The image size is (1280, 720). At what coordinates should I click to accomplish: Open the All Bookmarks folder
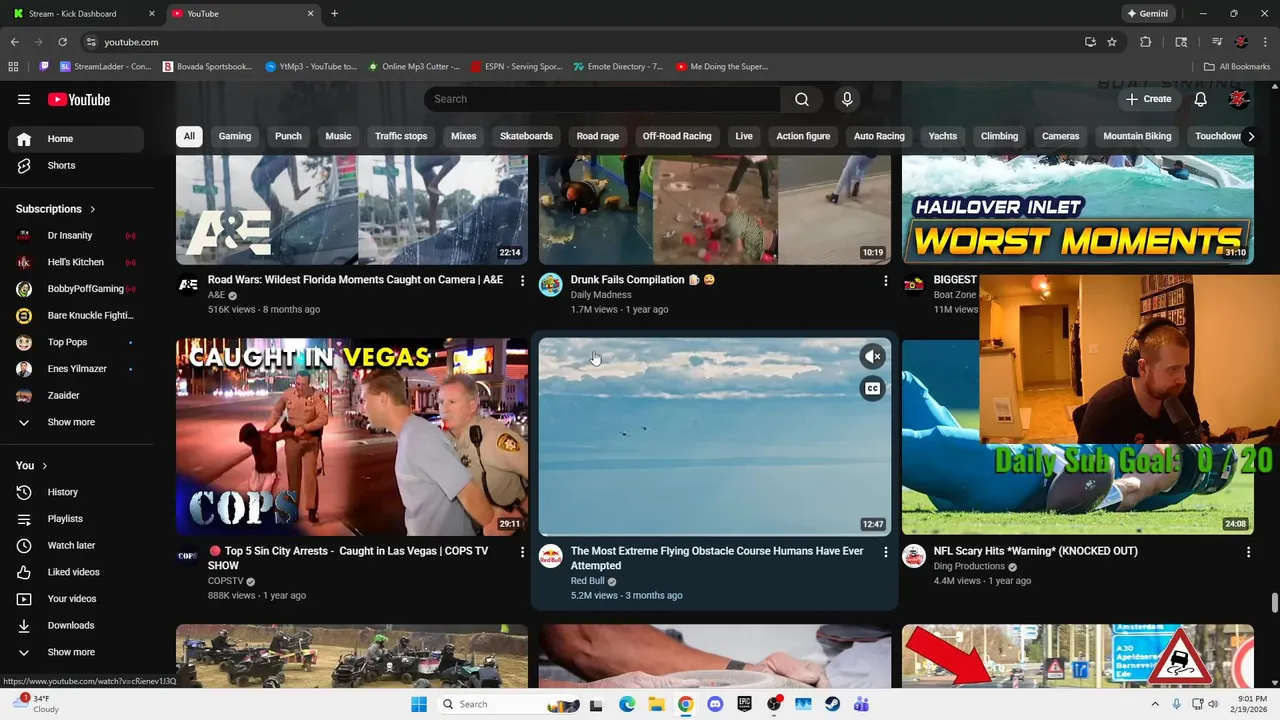[x=1237, y=67]
